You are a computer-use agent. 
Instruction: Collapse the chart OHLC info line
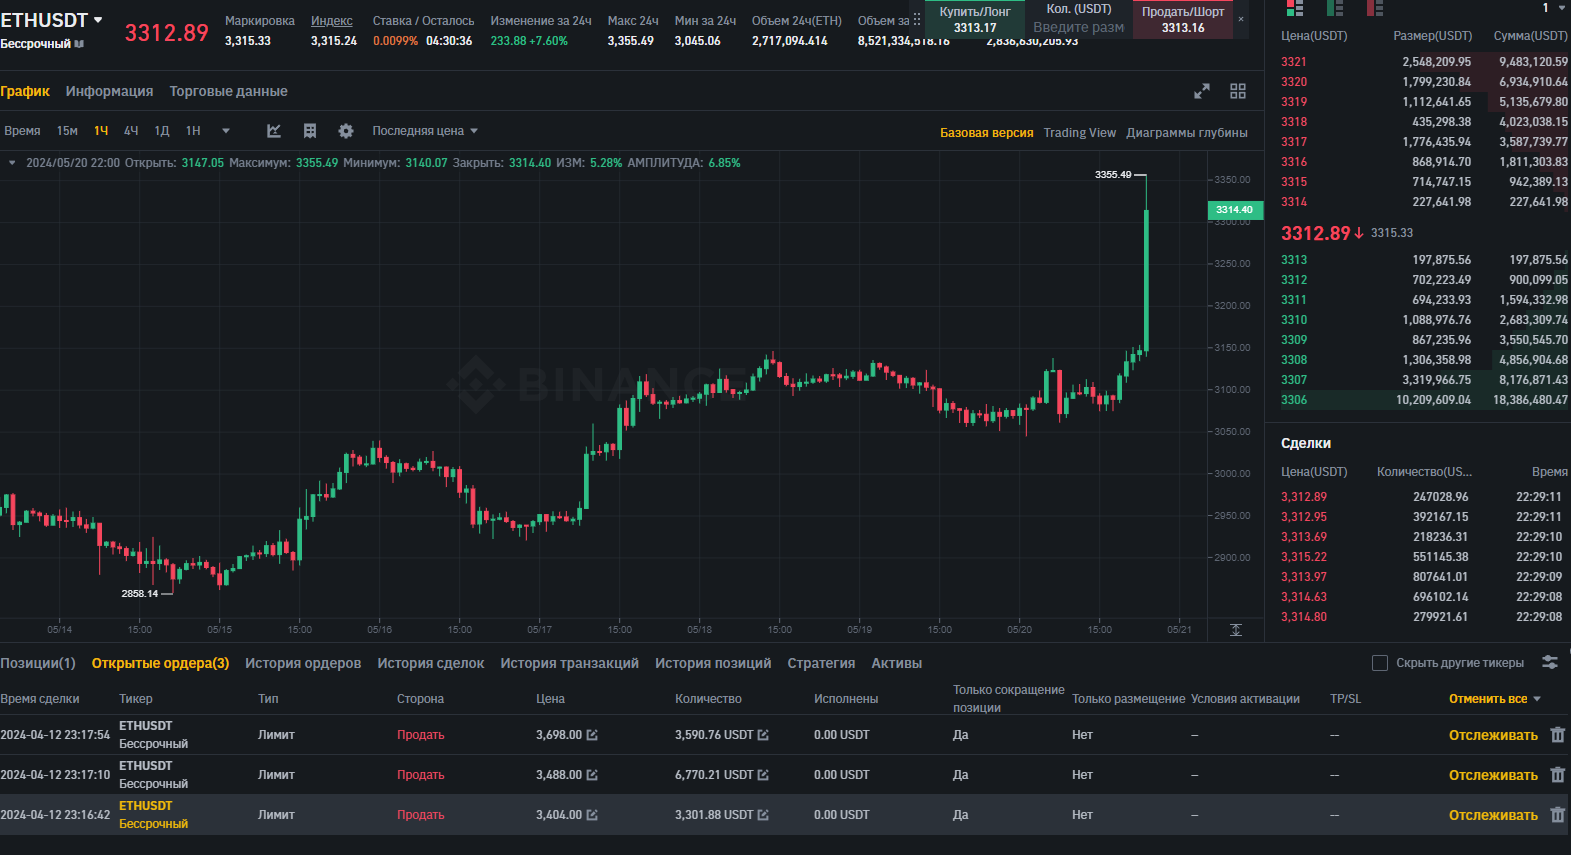(x=12, y=163)
